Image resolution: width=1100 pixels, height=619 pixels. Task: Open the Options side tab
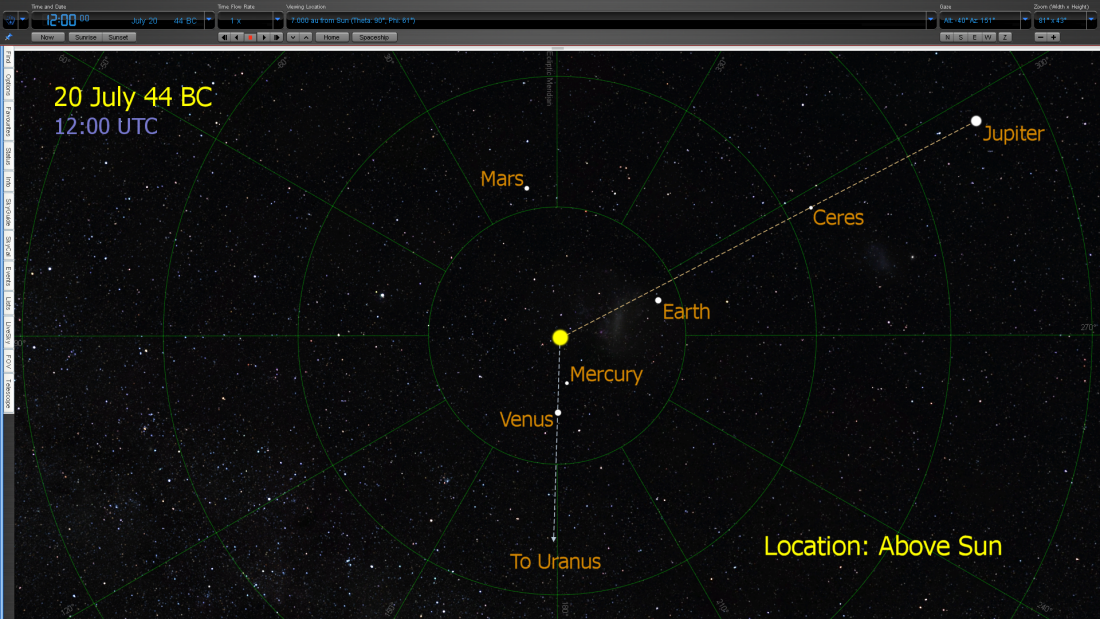8,85
